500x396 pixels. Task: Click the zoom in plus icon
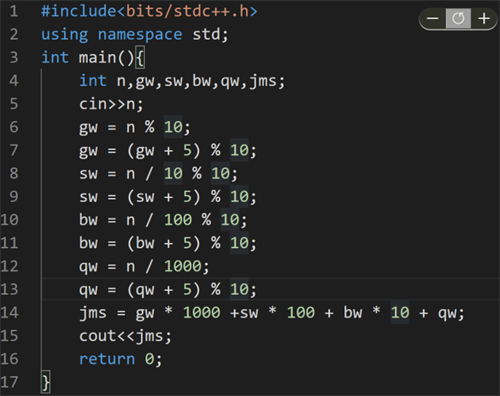tap(484, 18)
